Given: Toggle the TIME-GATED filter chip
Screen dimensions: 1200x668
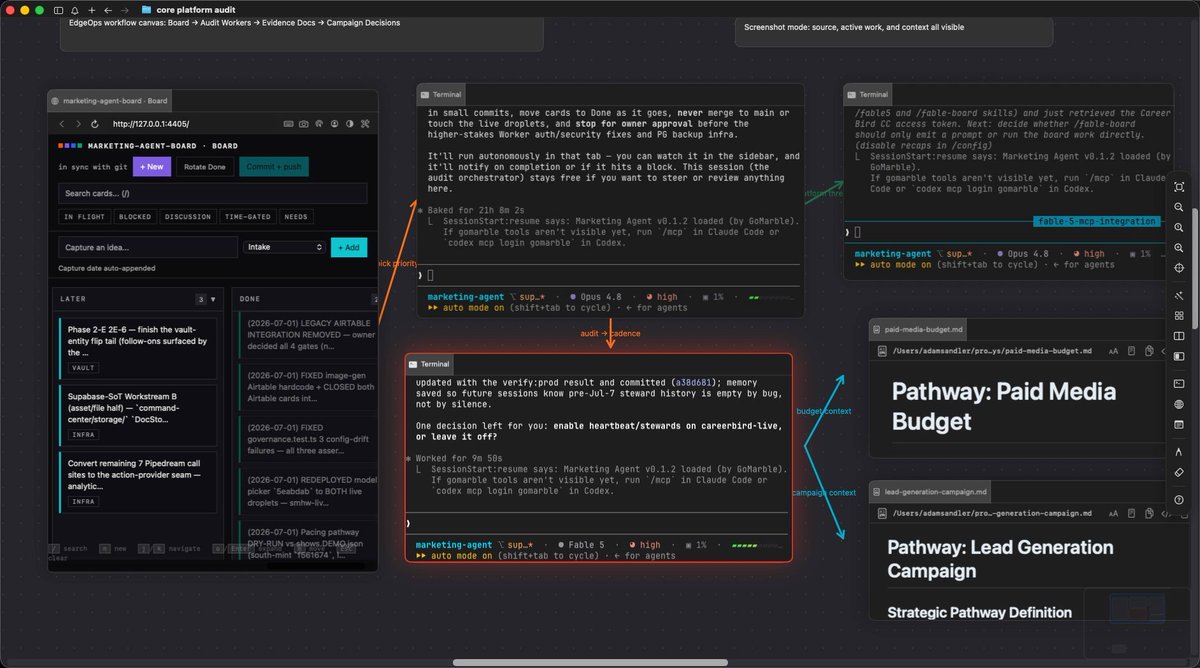Looking at the screenshot, I should pos(248,217).
